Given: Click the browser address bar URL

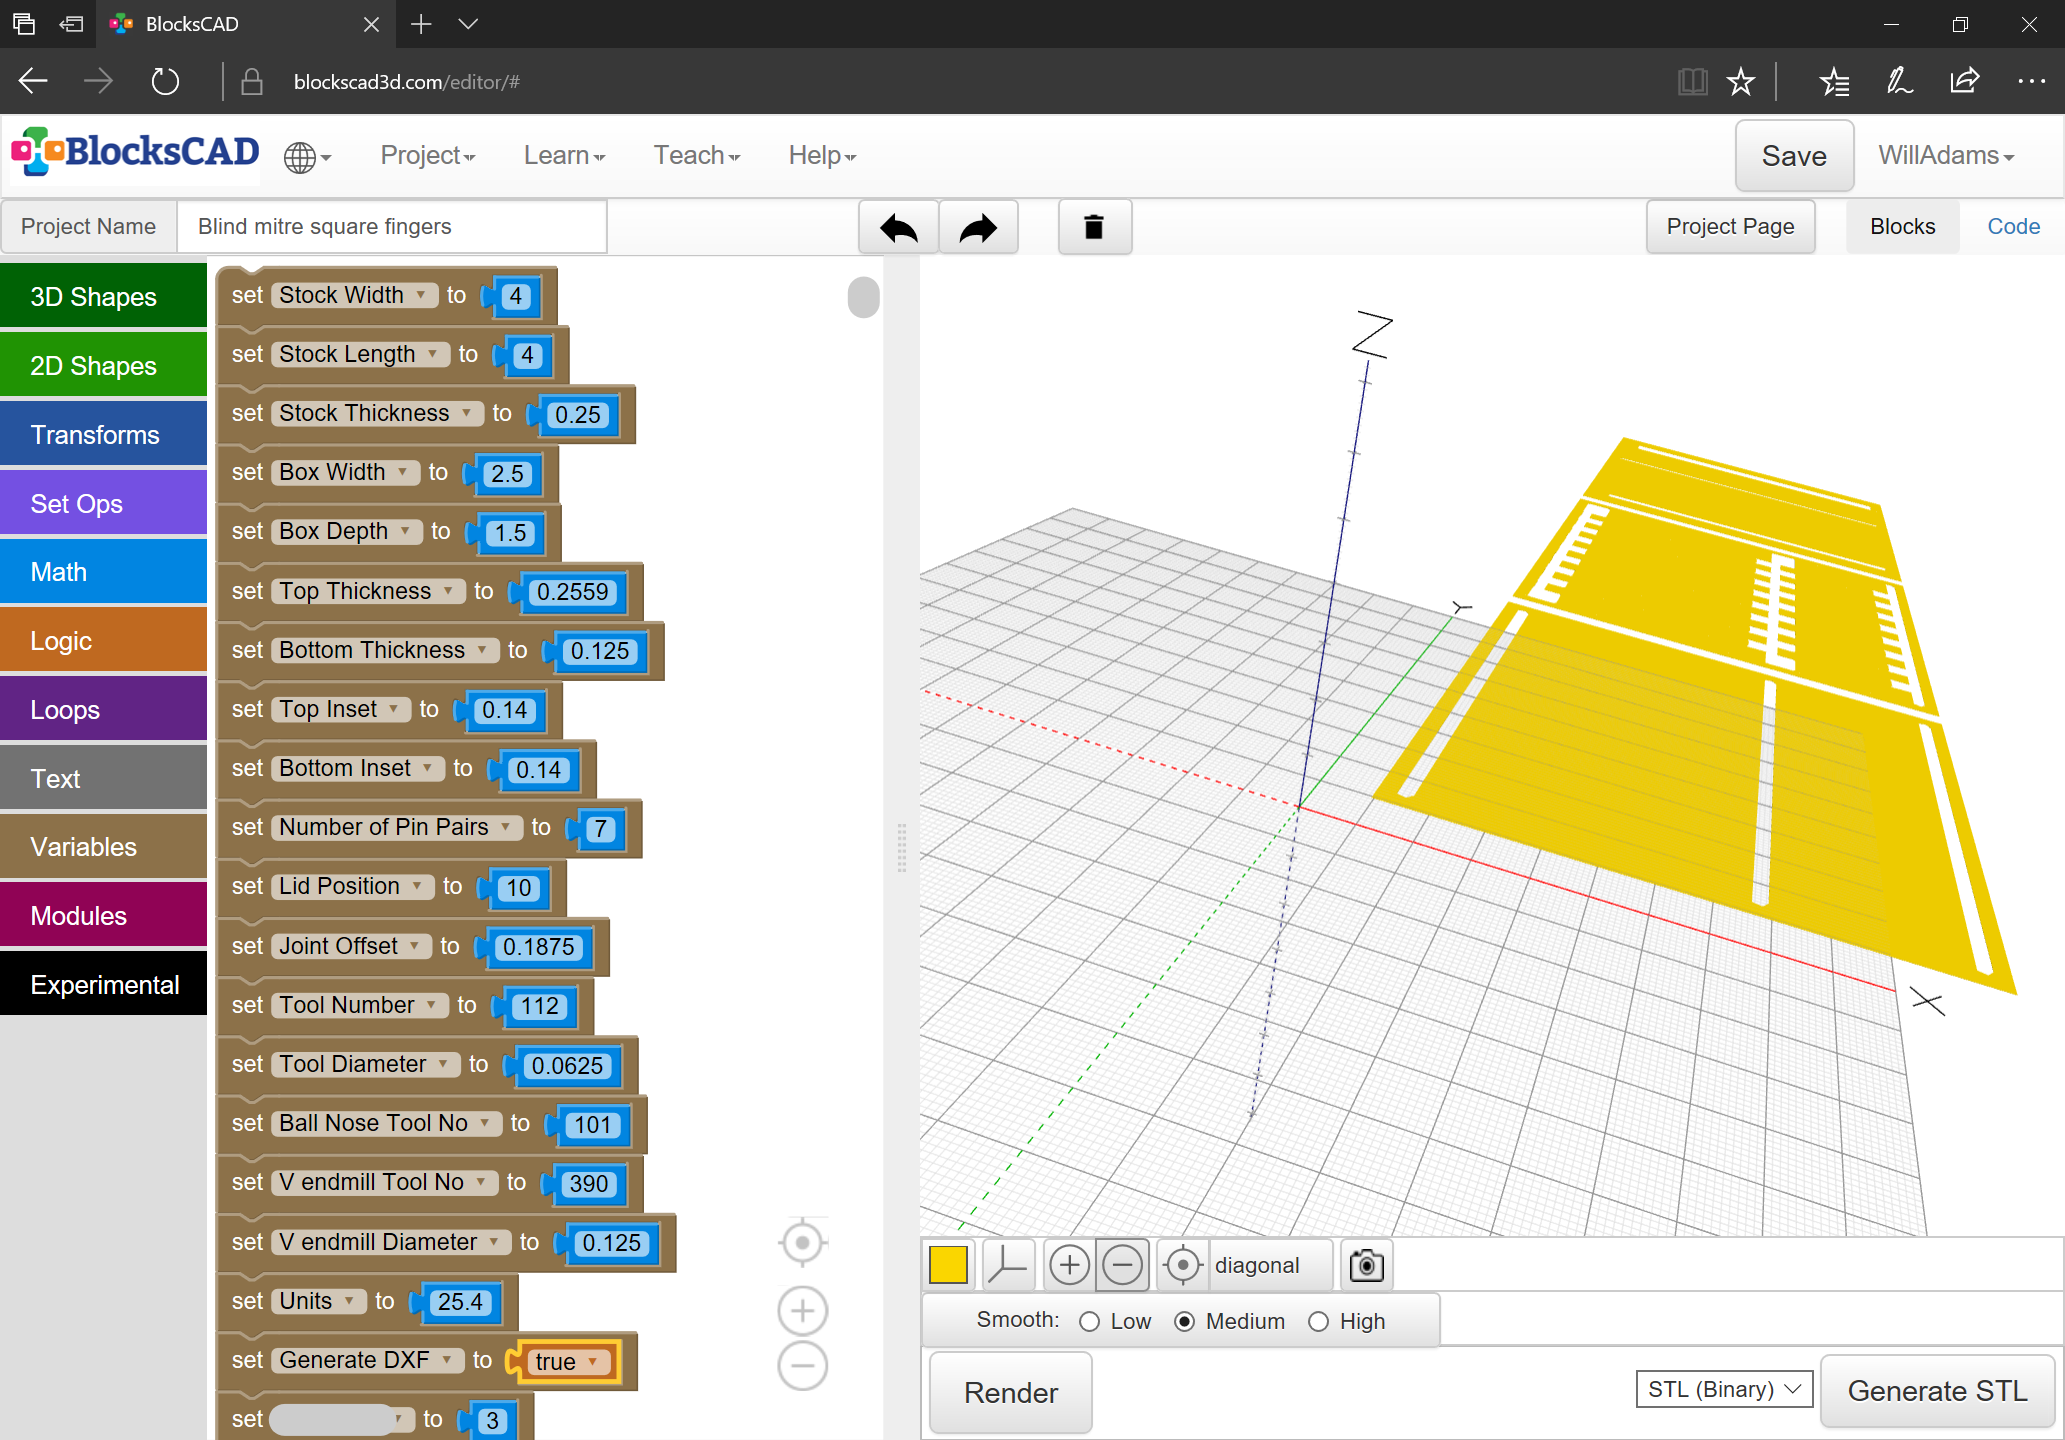Looking at the screenshot, I should click(x=406, y=82).
